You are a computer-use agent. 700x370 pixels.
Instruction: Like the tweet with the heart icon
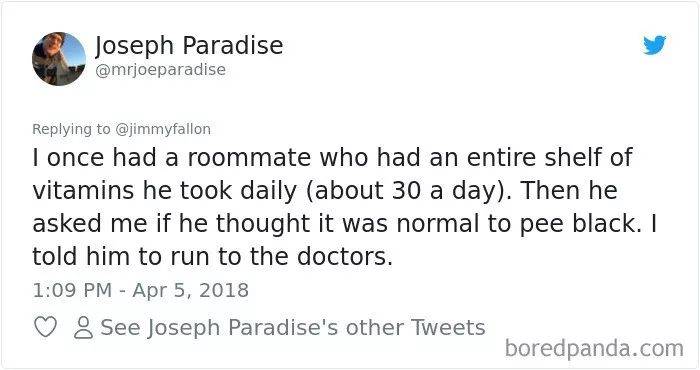pyautogui.click(x=45, y=327)
